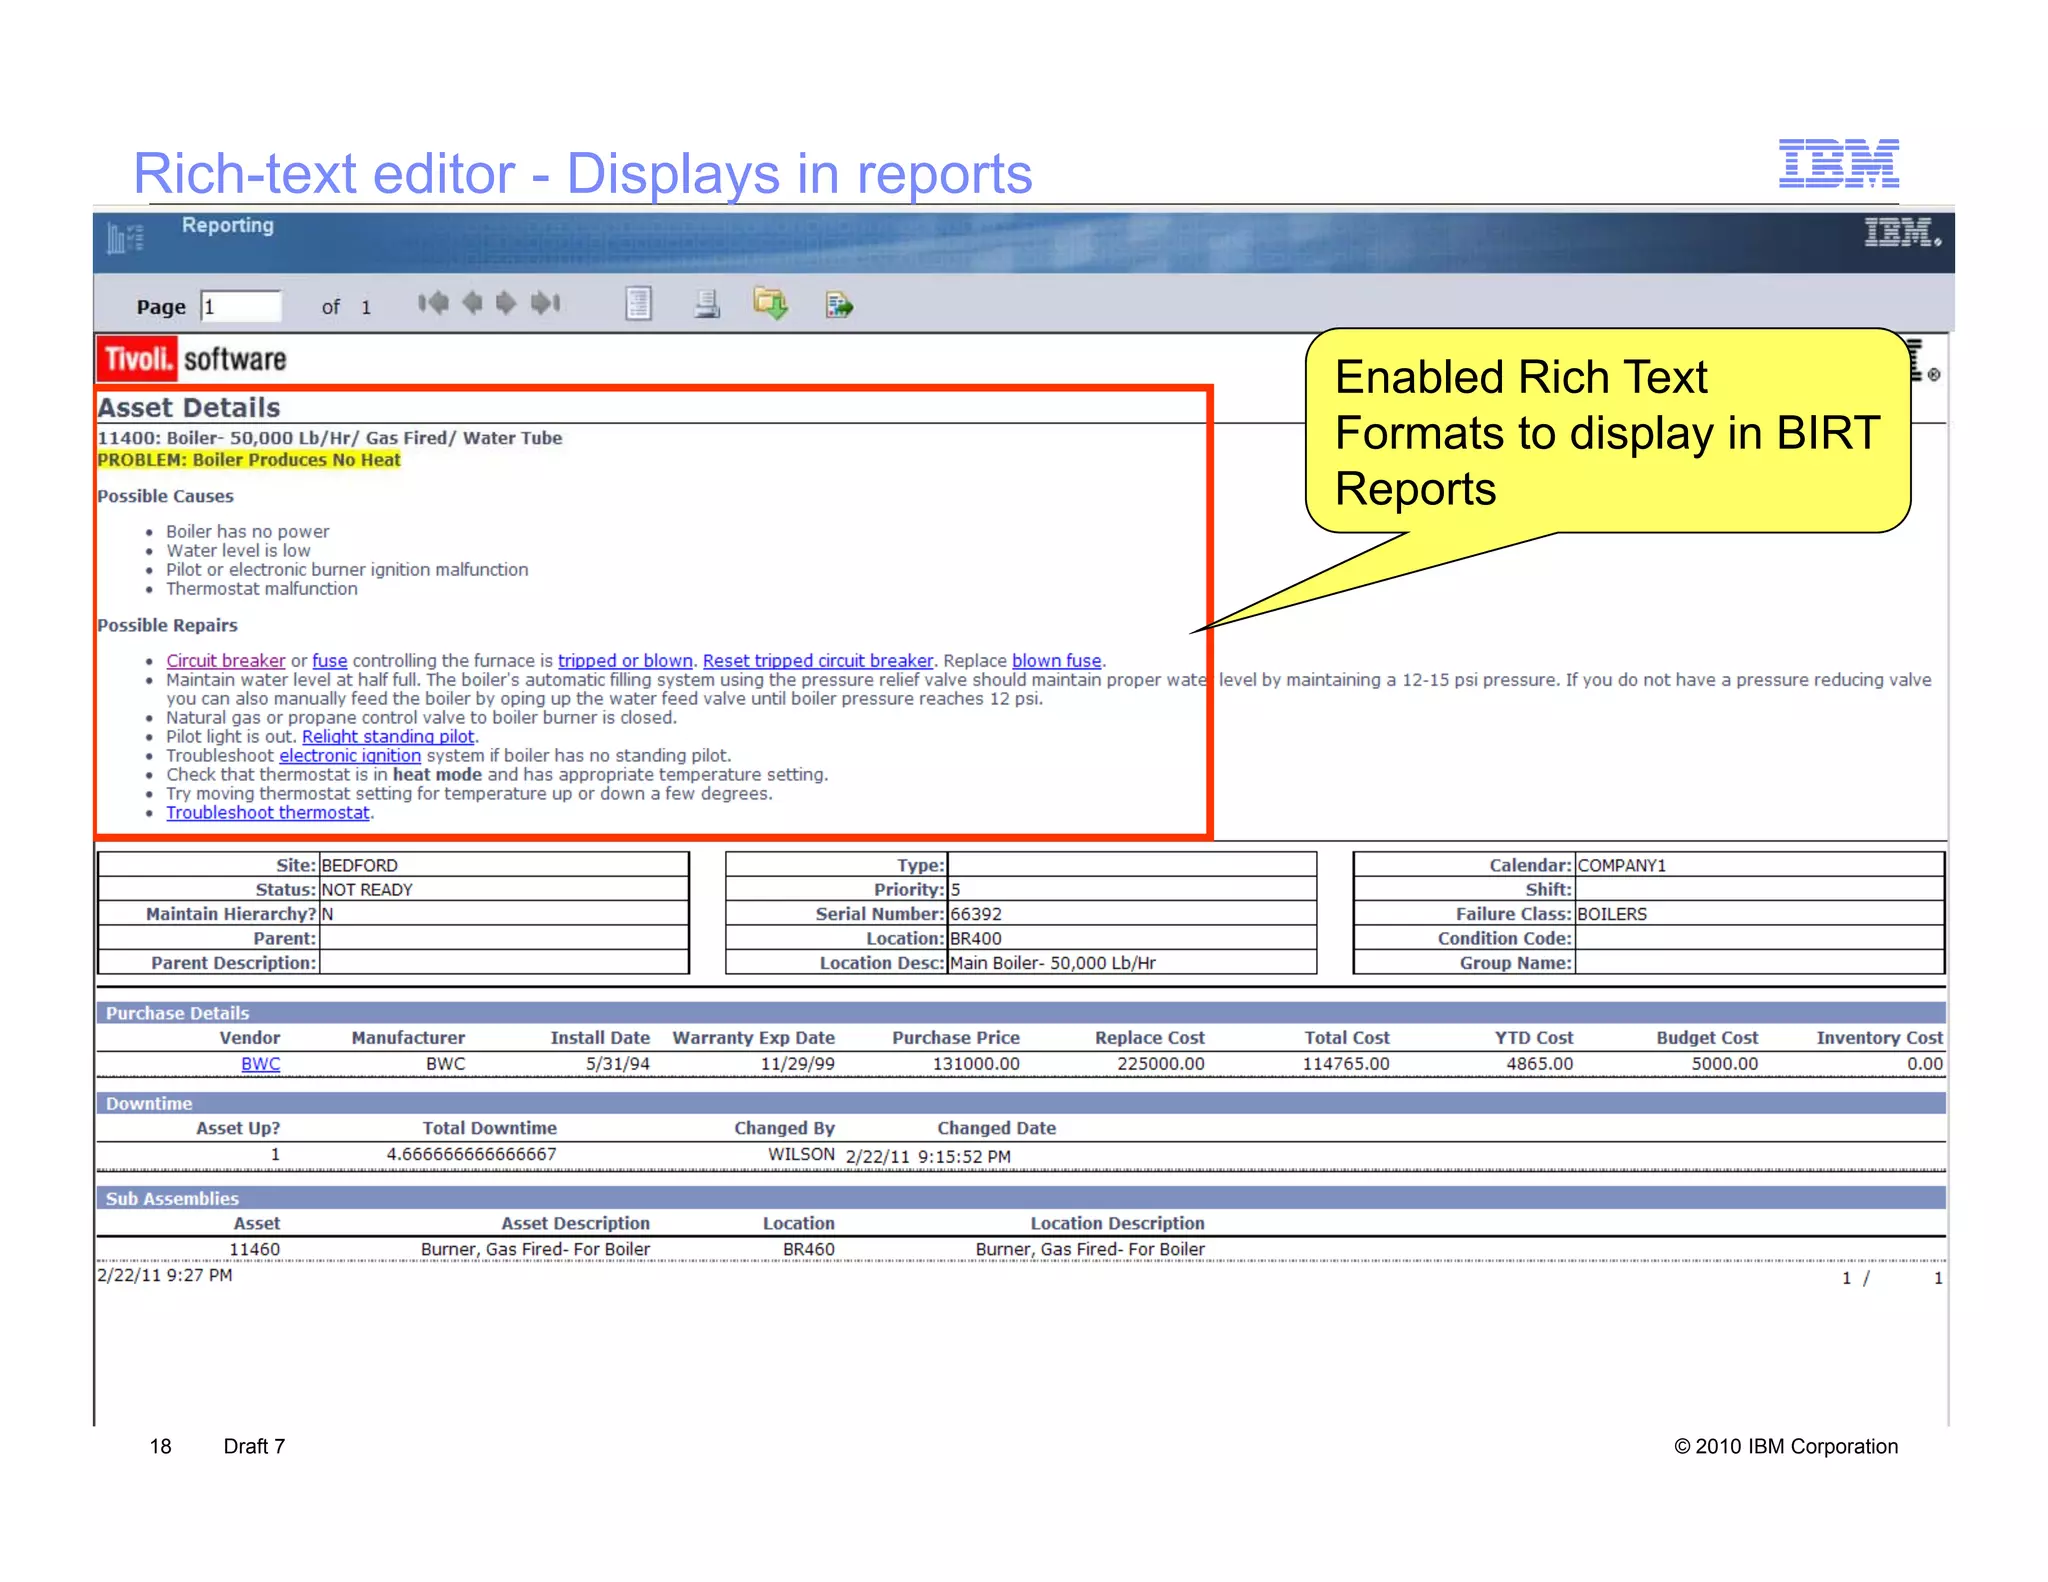Image resolution: width=2048 pixels, height=1582 pixels.
Task: Click total downtime 4.666666666666667
Action: [472, 1154]
